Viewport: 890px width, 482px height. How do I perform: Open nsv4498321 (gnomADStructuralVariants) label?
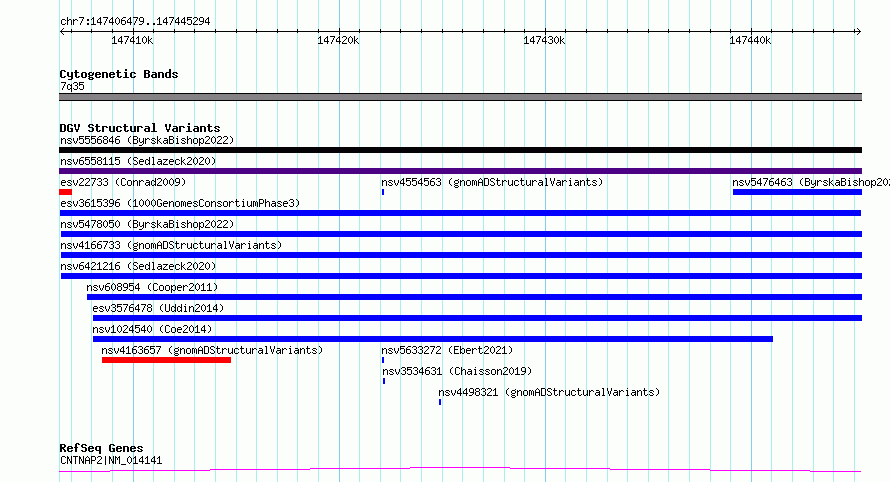pos(549,392)
